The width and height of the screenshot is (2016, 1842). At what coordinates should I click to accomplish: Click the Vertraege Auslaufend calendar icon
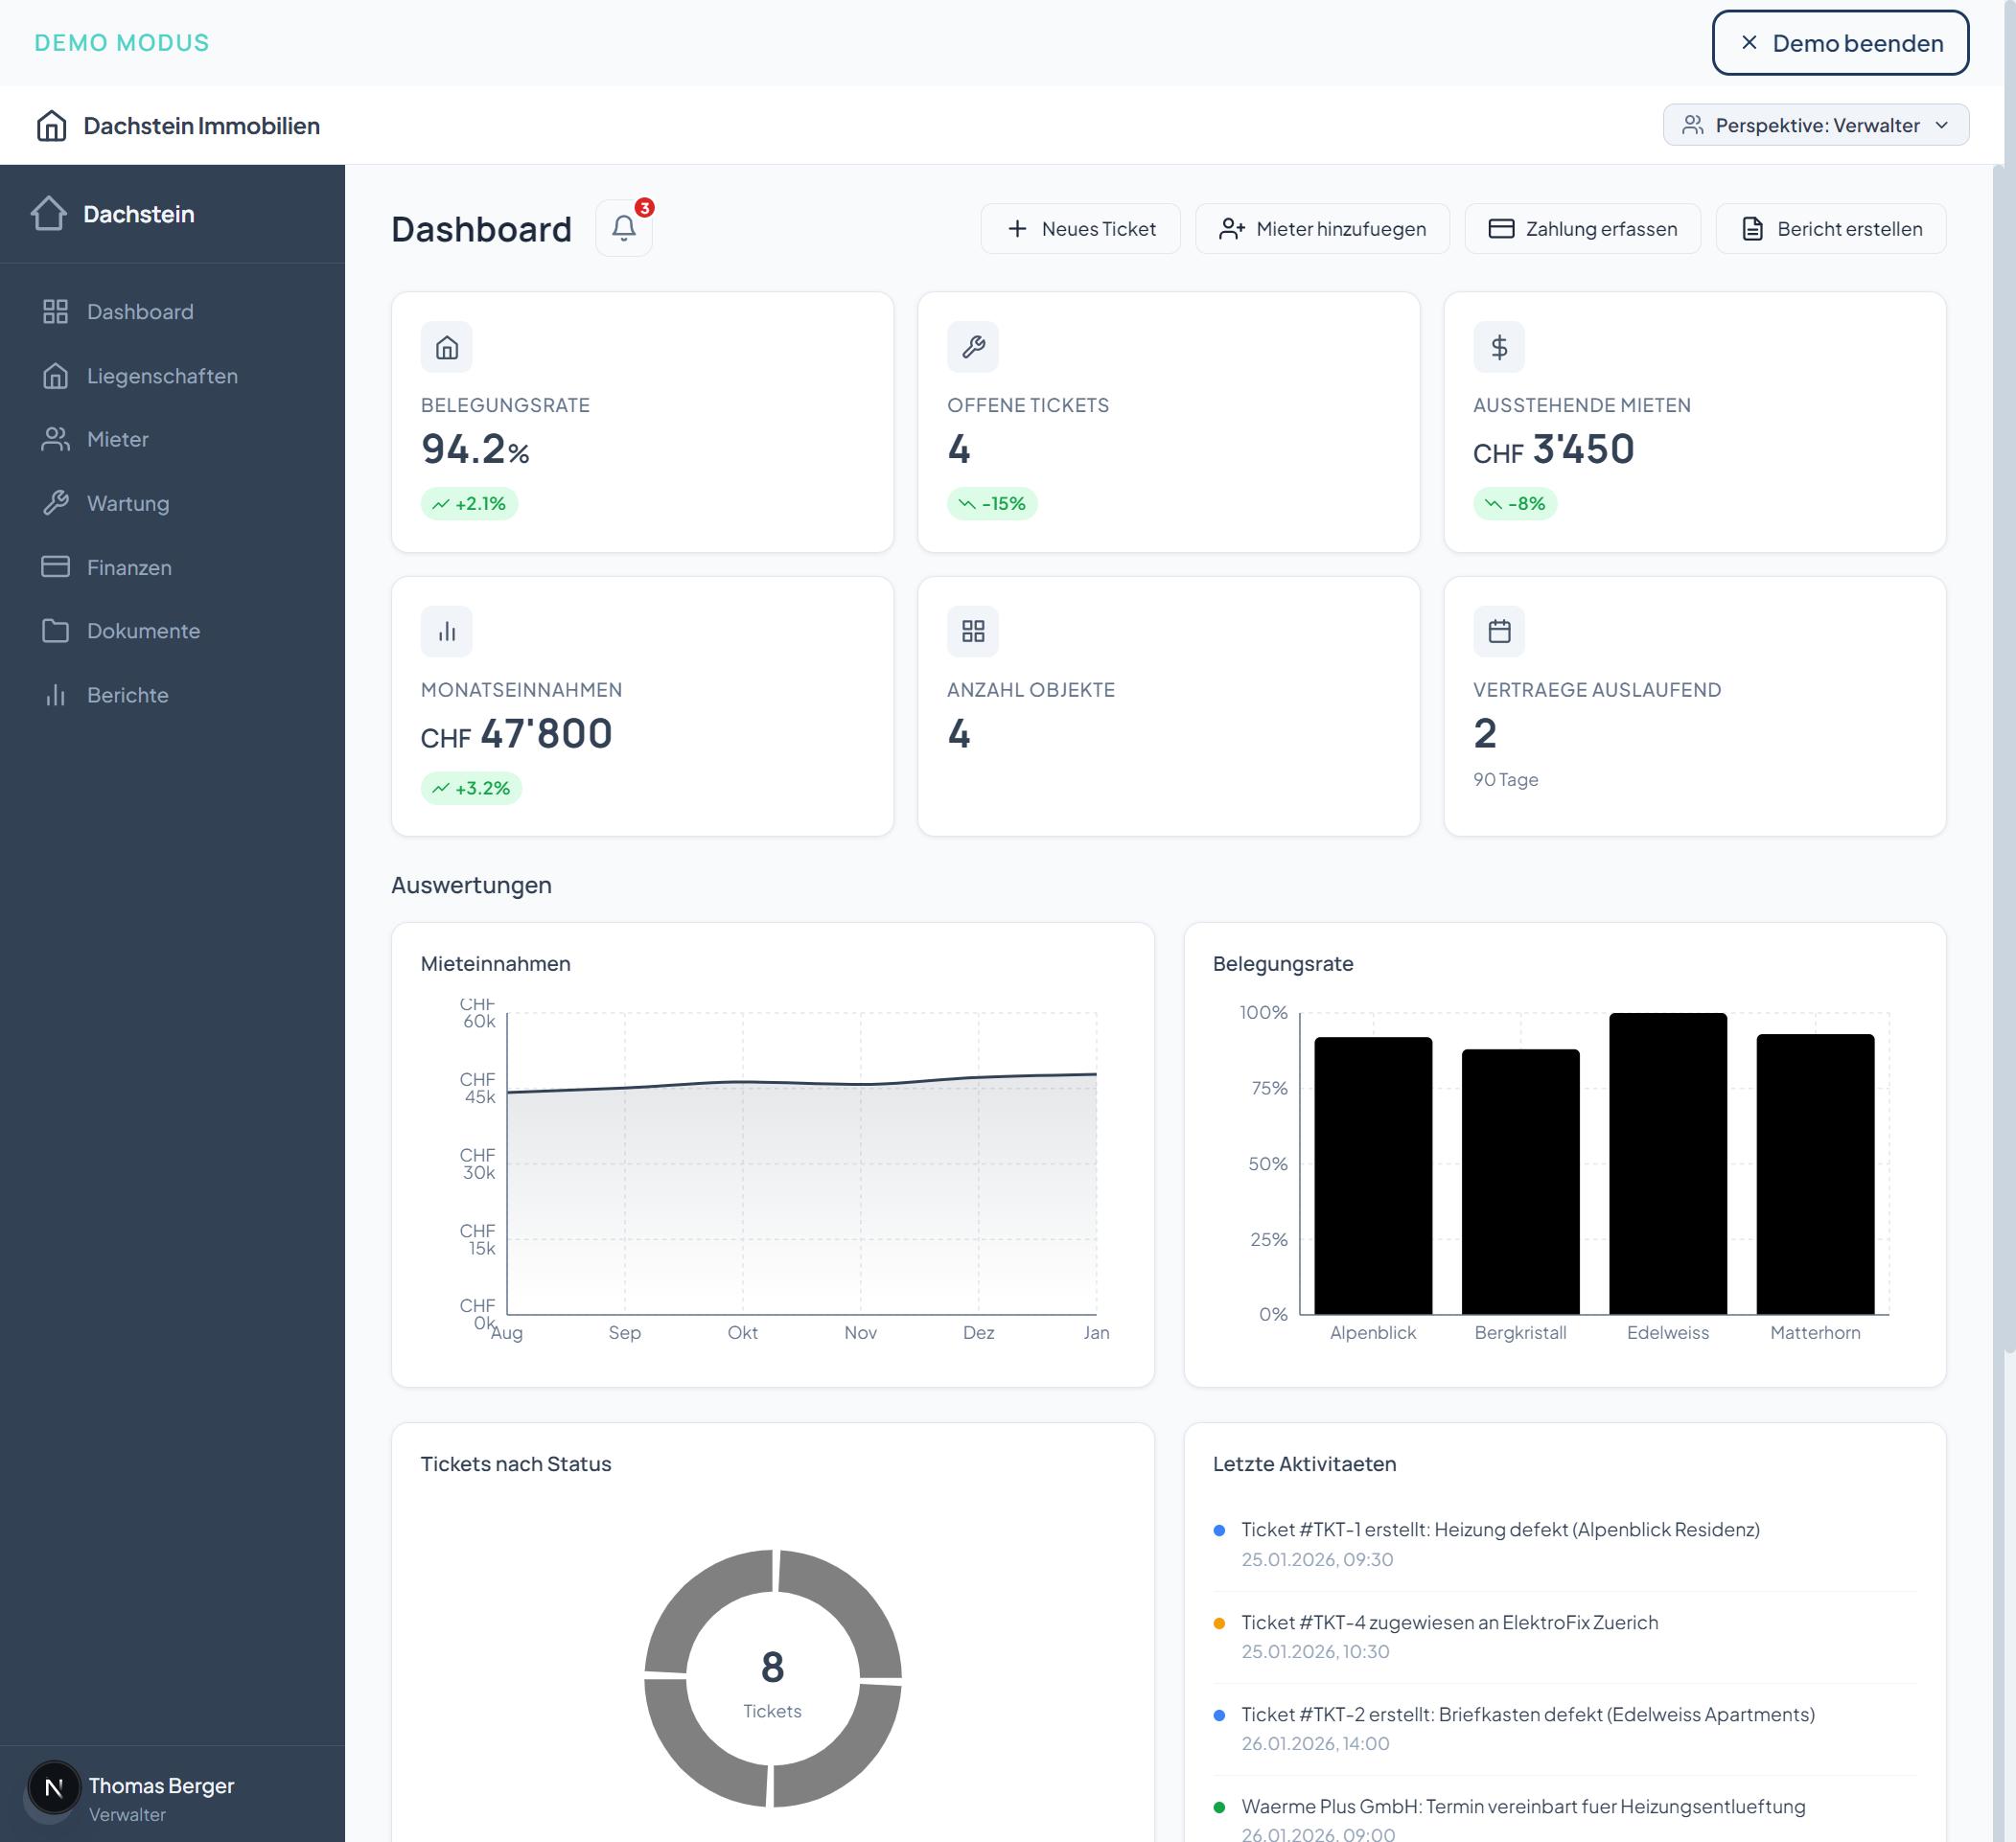point(1498,631)
